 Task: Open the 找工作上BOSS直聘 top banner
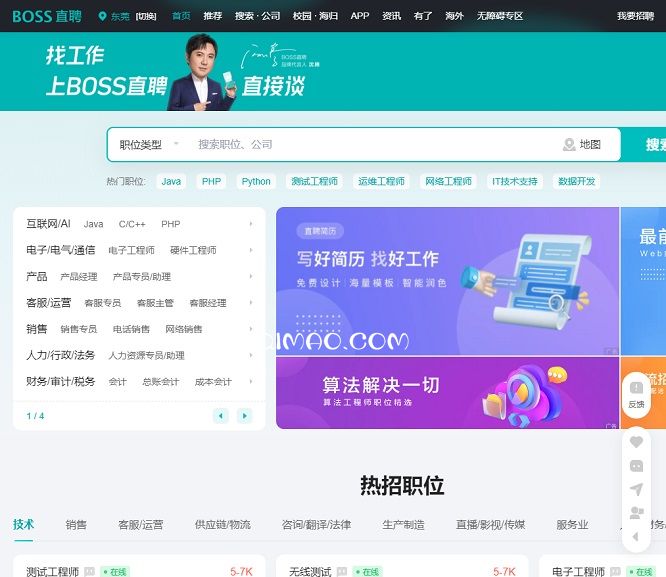[x=333, y=71]
